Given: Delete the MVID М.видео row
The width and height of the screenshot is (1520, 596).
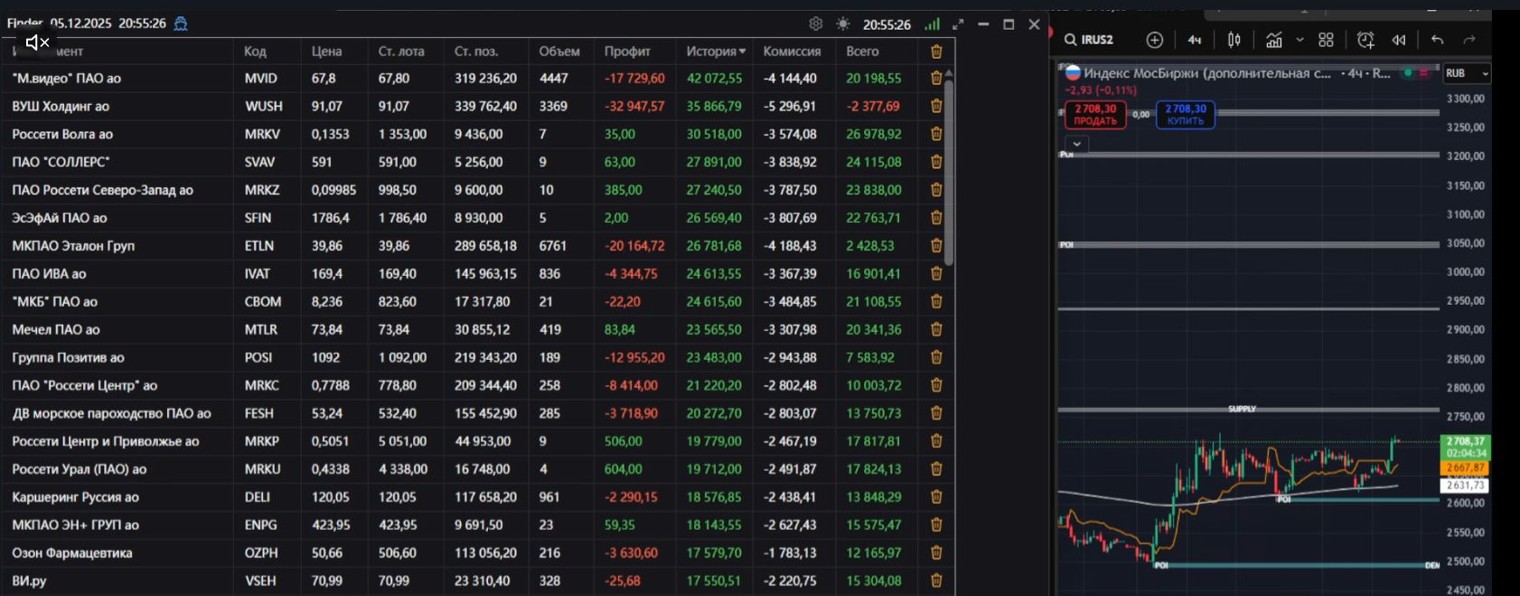Looking at the screenshot, I should pyautogui.click(x=936, y=78).
